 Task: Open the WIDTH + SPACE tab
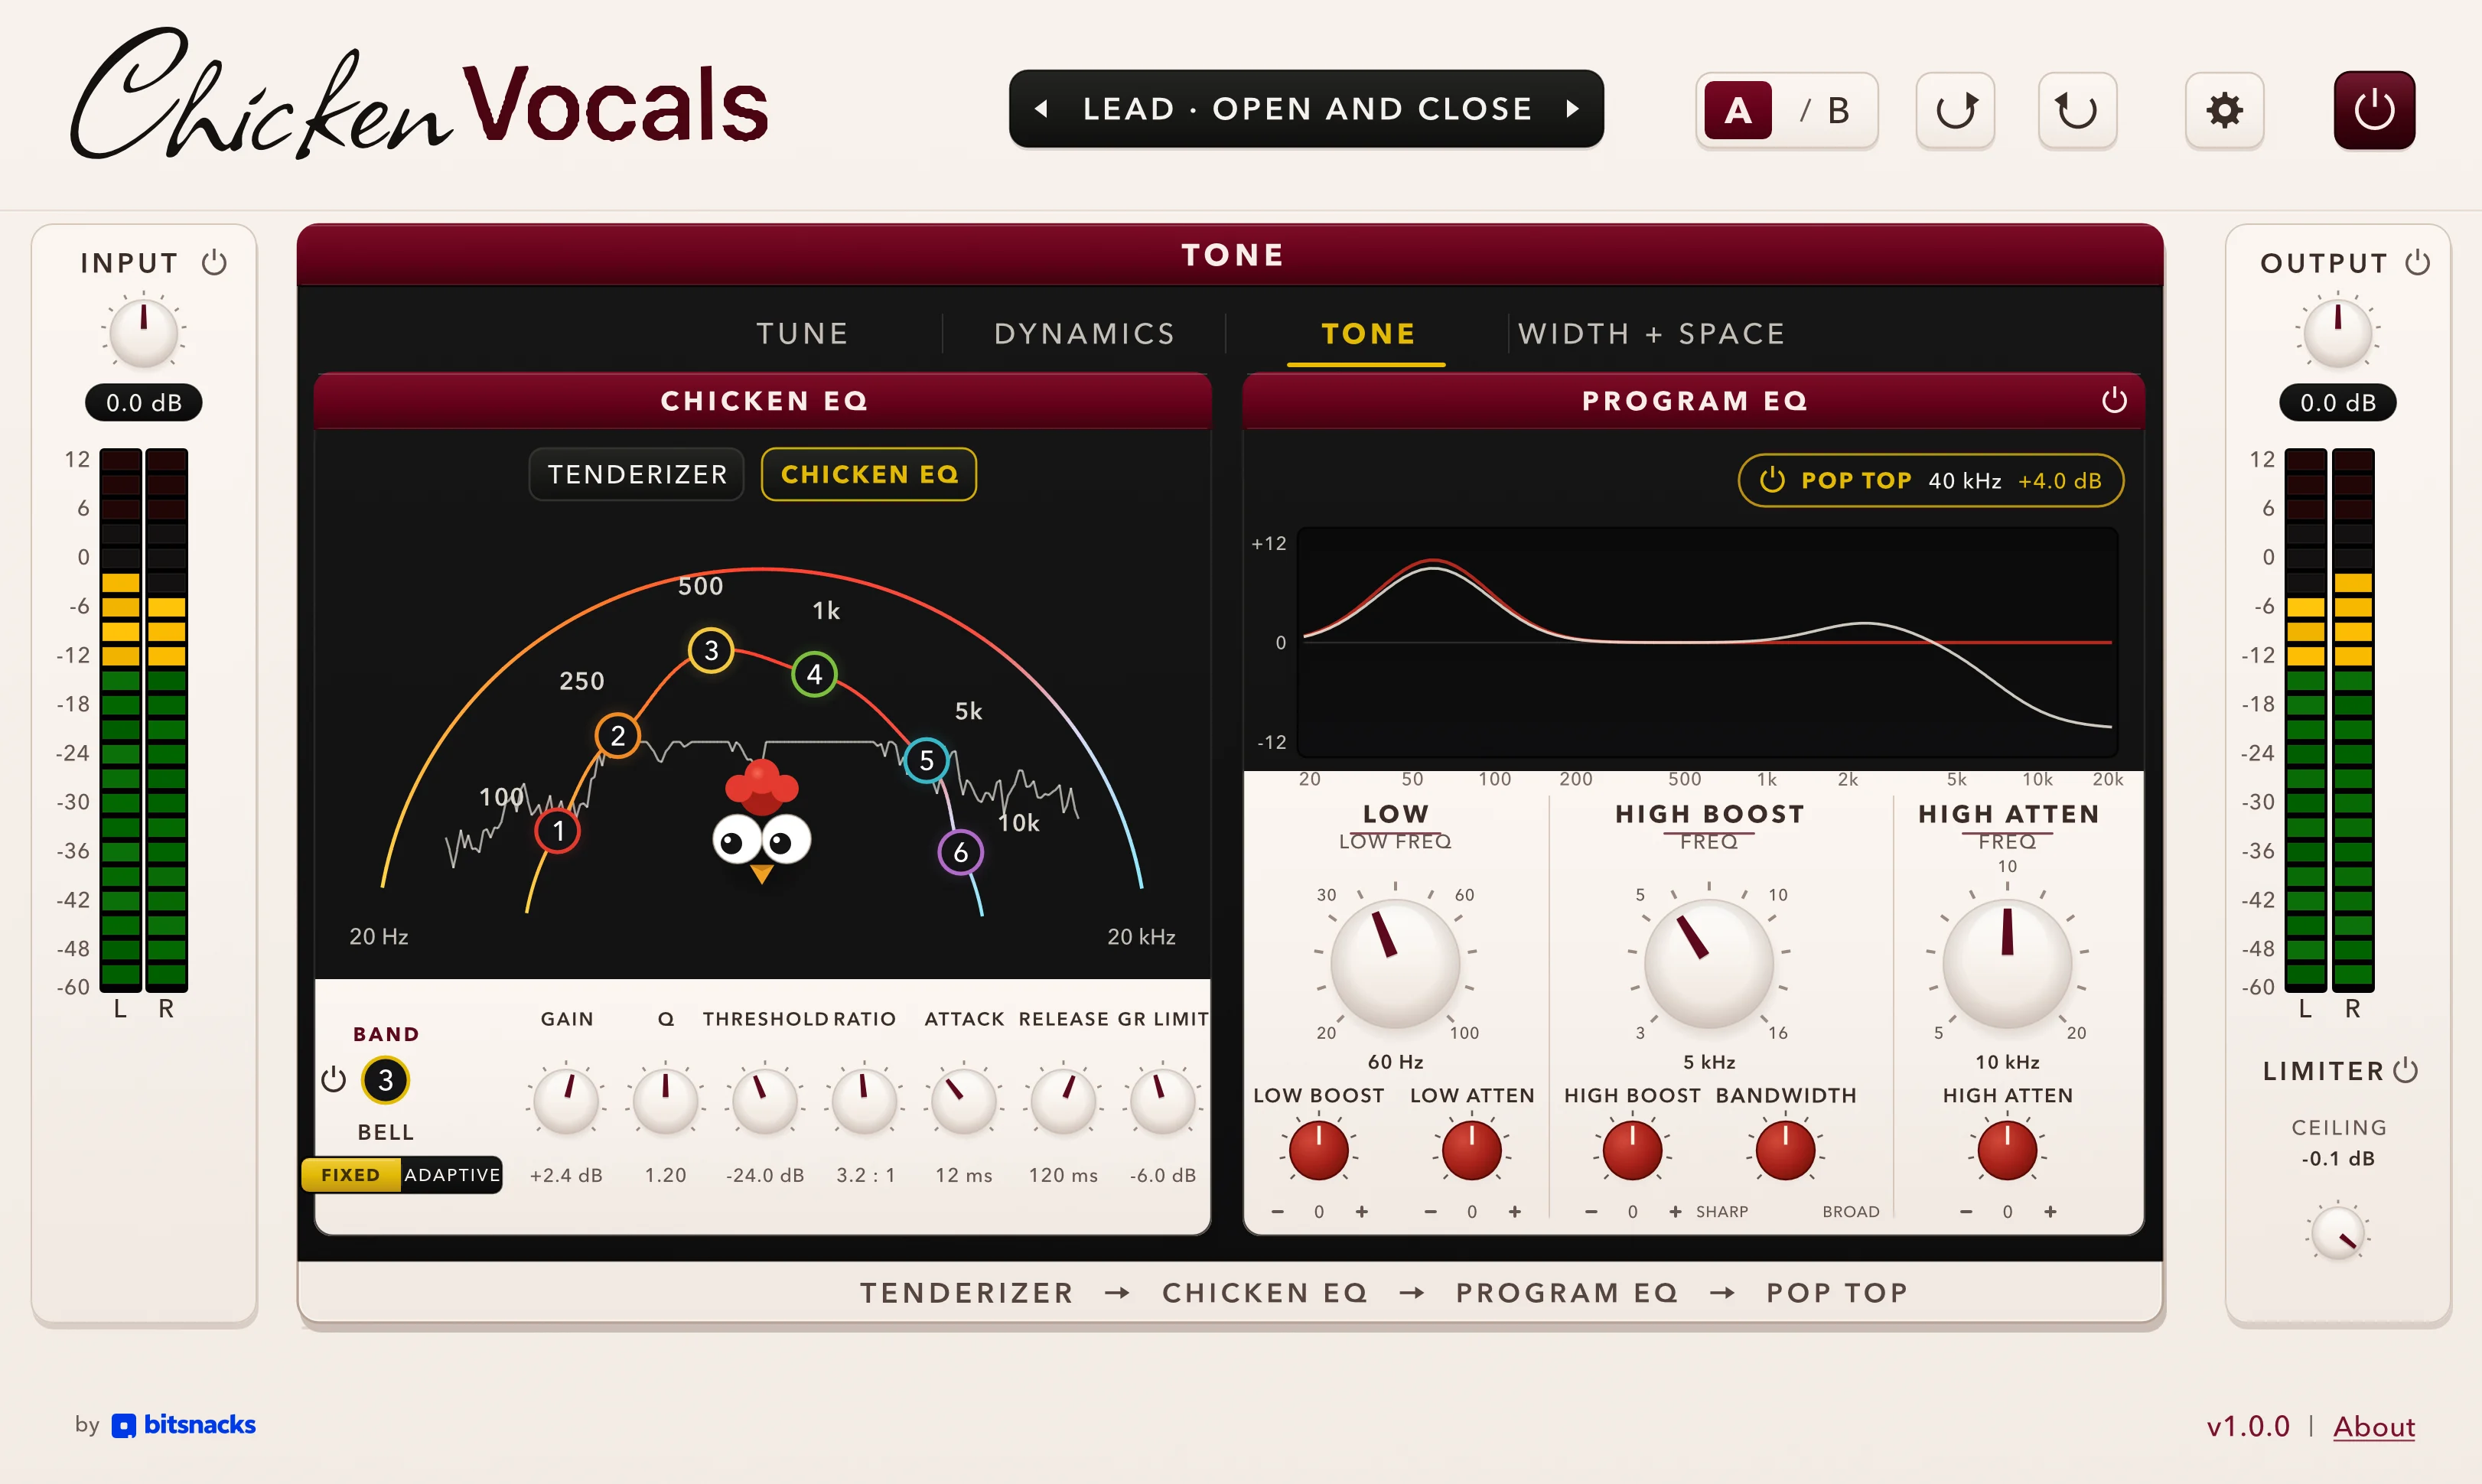(x=1652, y=333)
